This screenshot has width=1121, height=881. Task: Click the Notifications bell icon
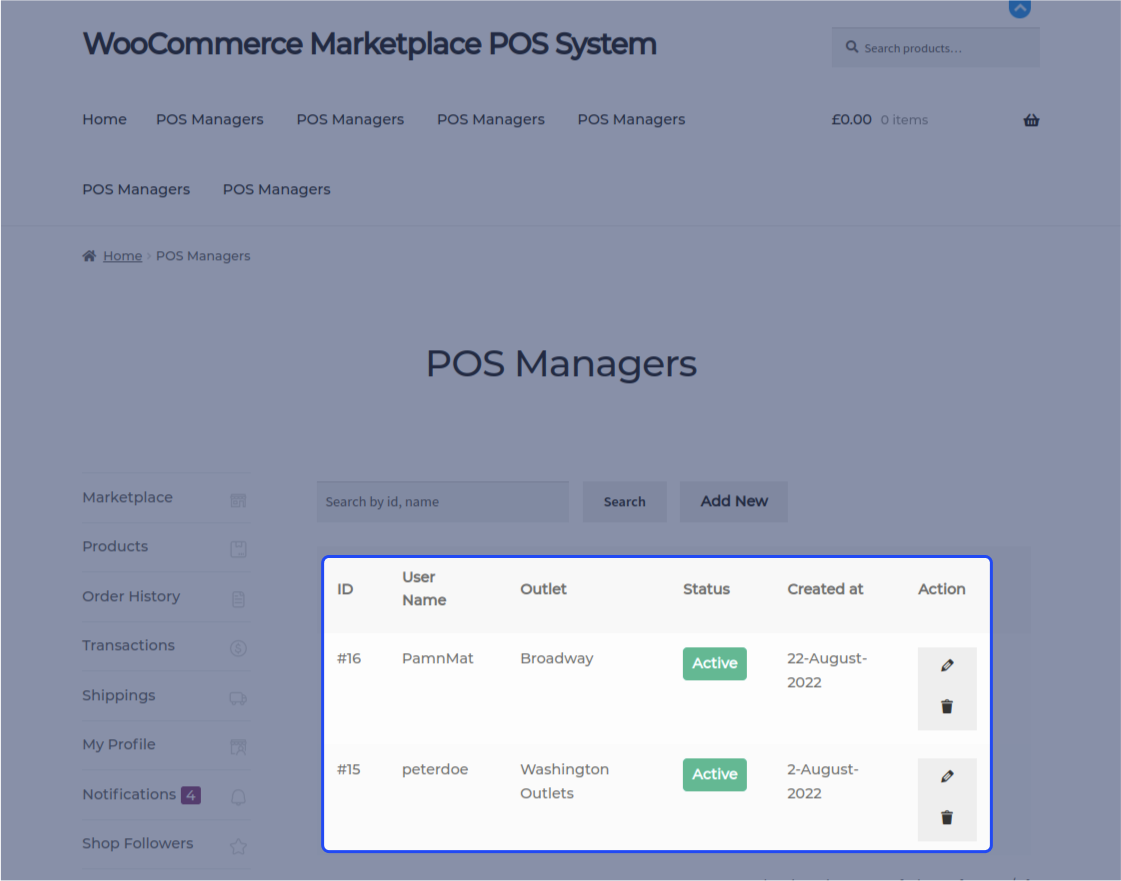coord(238,797)
